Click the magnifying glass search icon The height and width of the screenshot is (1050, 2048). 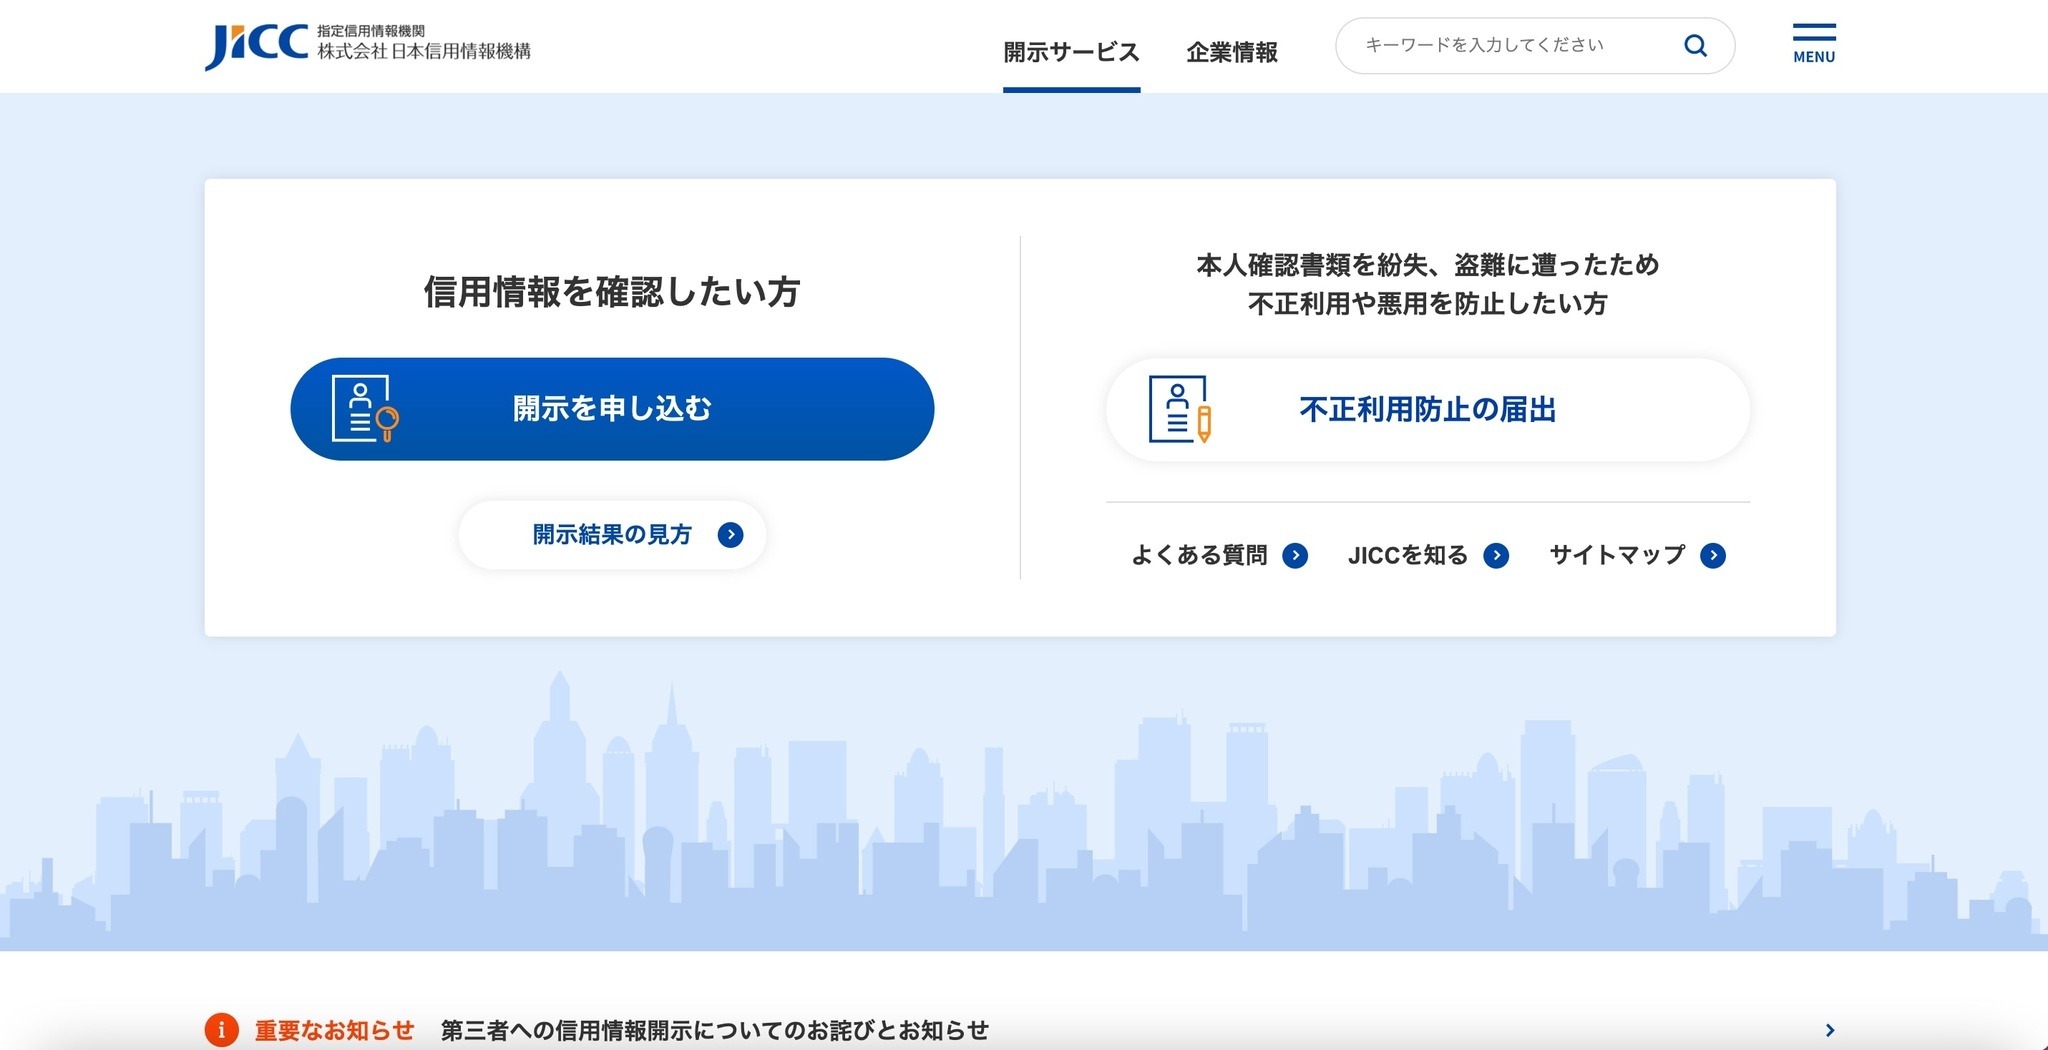1694,45
